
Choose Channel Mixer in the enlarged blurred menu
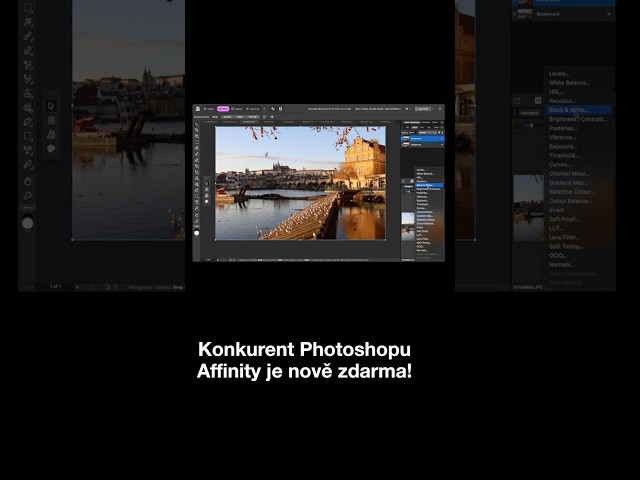click(x=569, y=173)
